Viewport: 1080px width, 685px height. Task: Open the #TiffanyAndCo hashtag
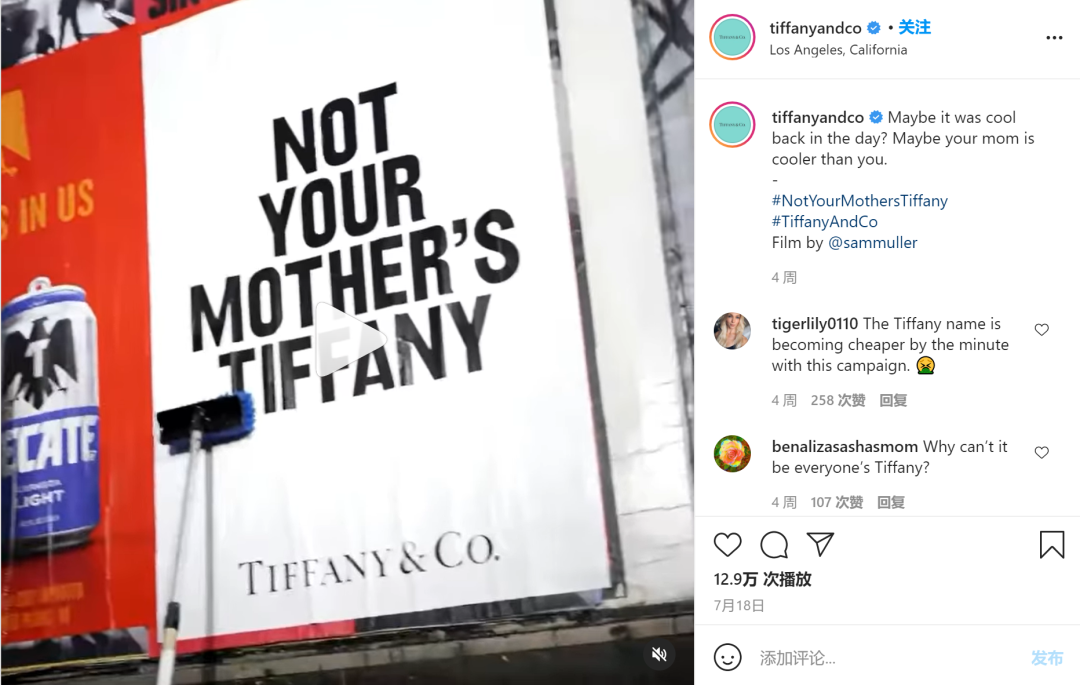824,222
